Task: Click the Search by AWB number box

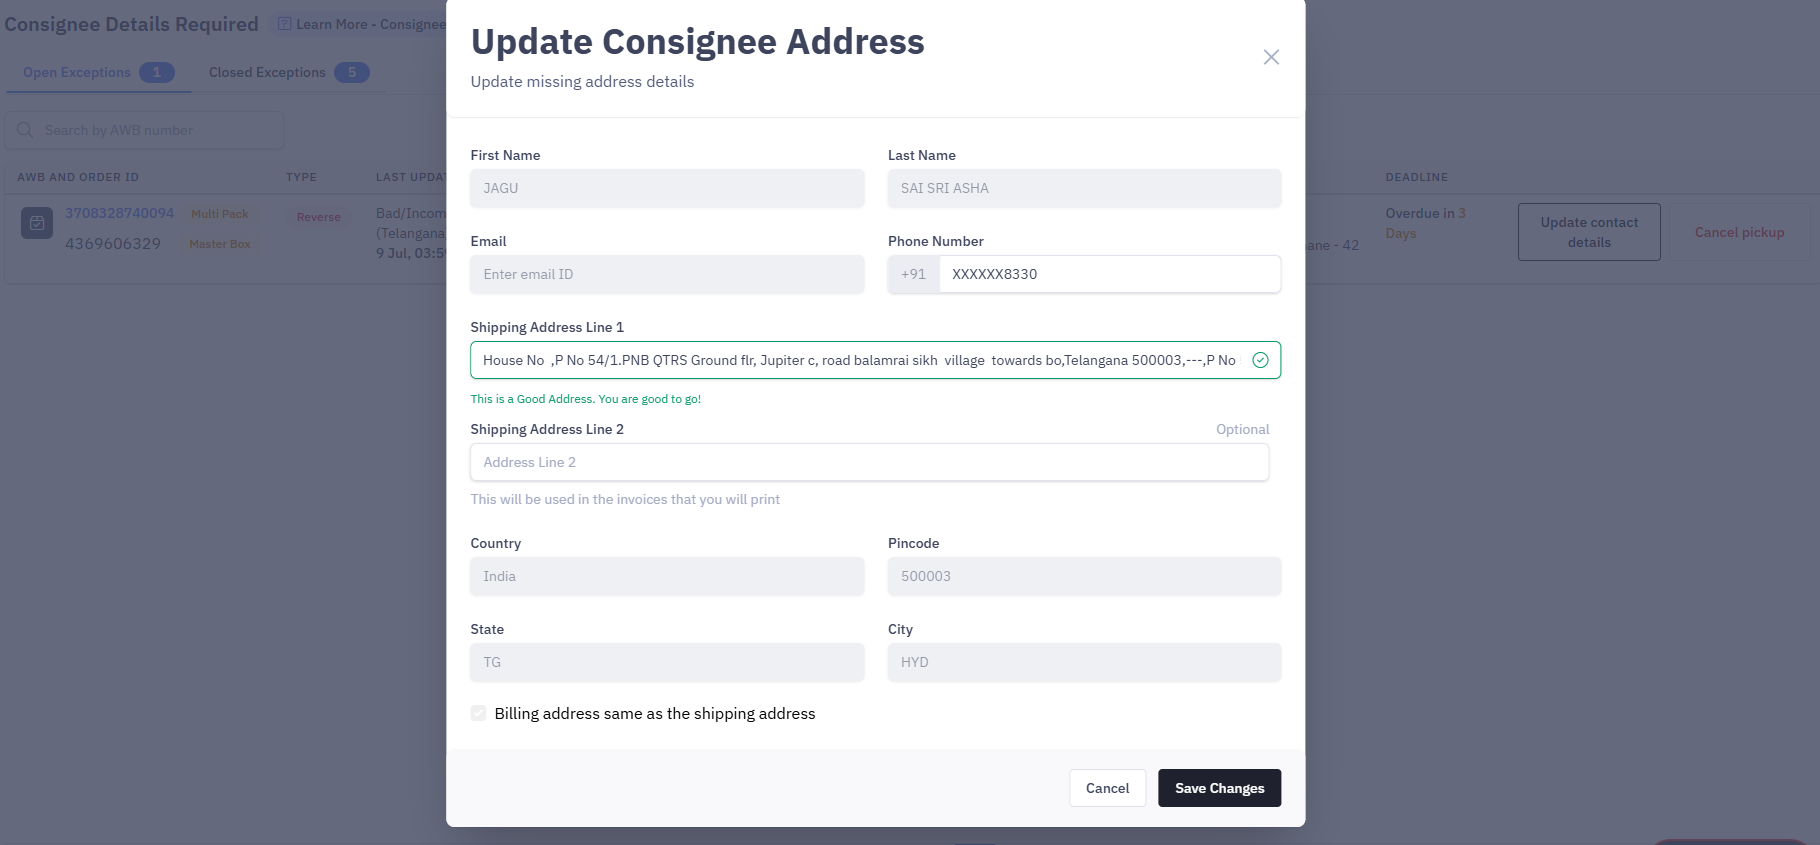Action: point(145,130)
